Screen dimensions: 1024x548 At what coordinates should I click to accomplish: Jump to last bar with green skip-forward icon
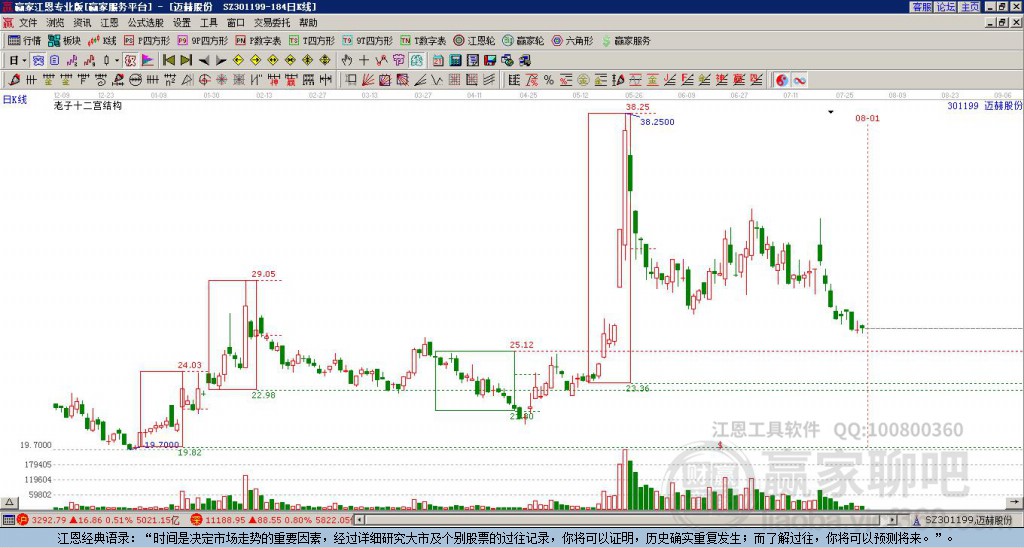click(x=186, y=60)
